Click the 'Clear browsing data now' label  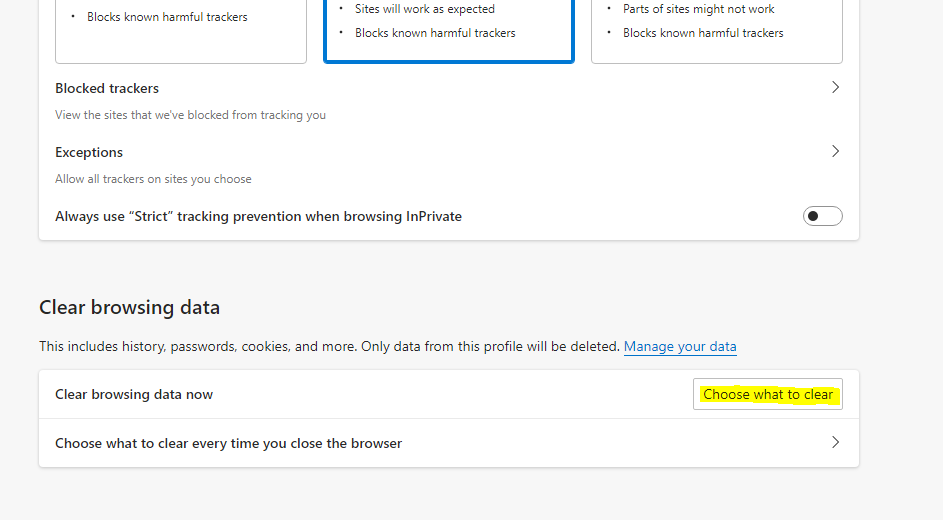click(134, 394)
